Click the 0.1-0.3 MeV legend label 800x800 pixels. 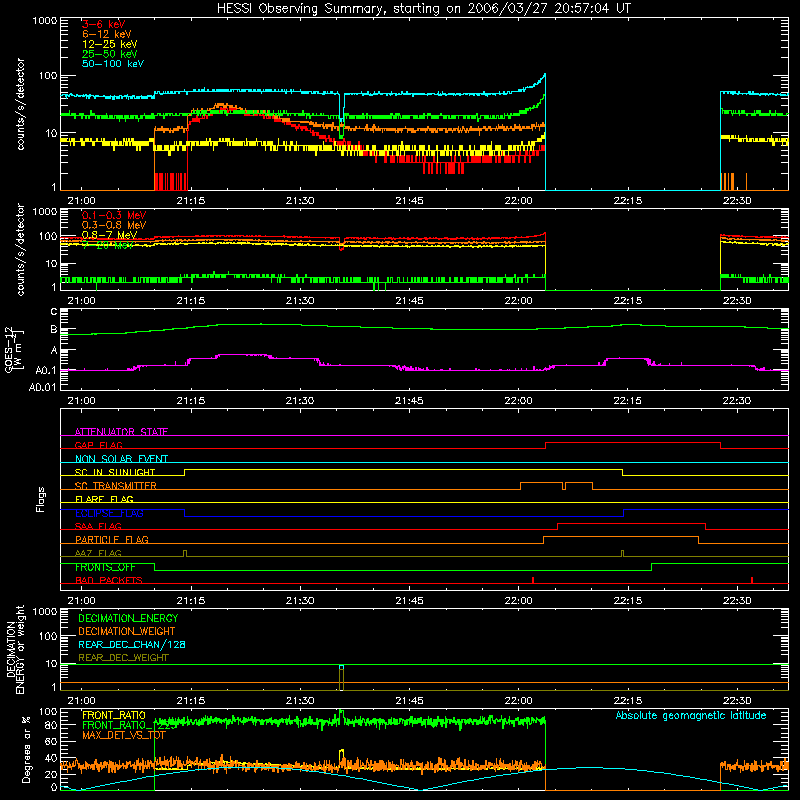(114, 215)
